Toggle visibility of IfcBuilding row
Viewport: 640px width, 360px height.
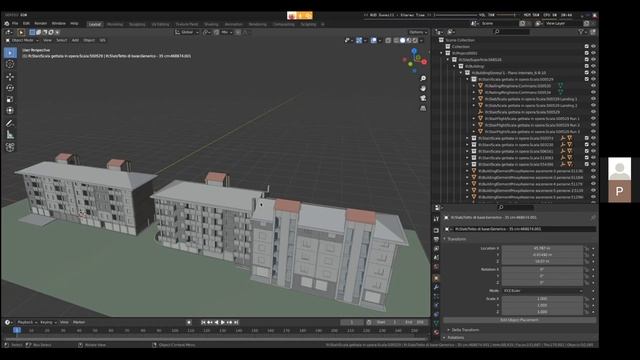click(593, 66)
